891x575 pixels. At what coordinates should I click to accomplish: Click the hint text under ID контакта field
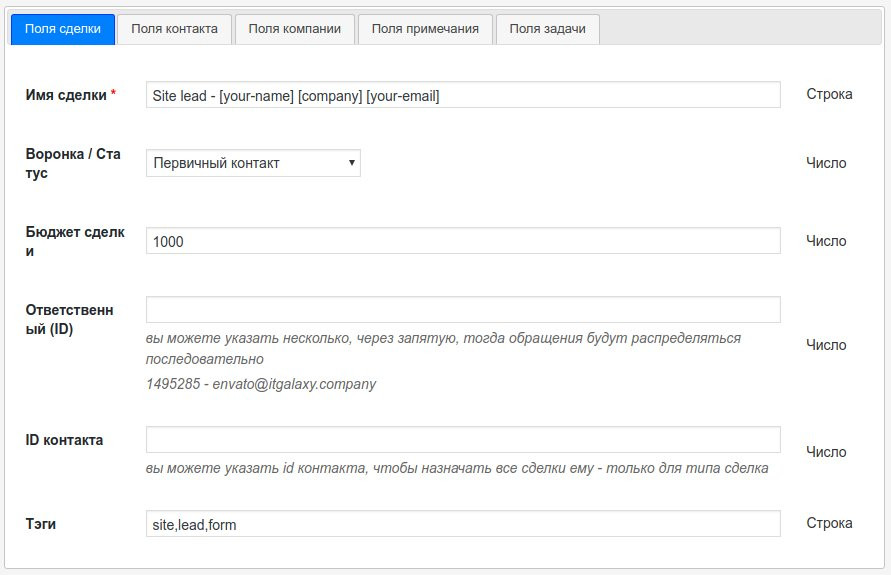coord(456,468)
